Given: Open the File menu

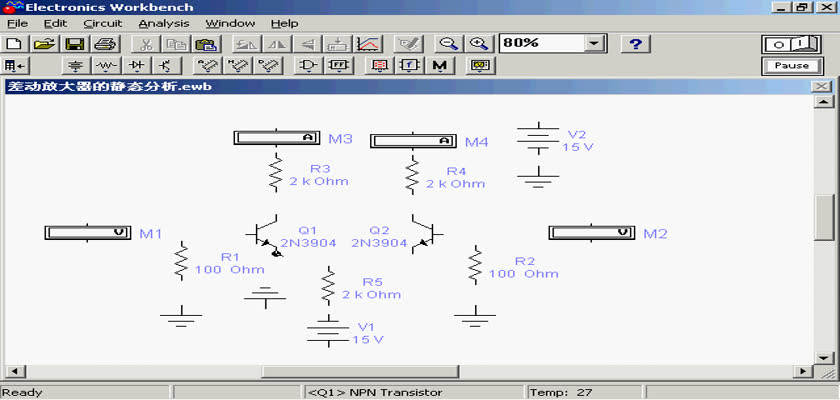Looking at the screenshot, I should (17, 24).
